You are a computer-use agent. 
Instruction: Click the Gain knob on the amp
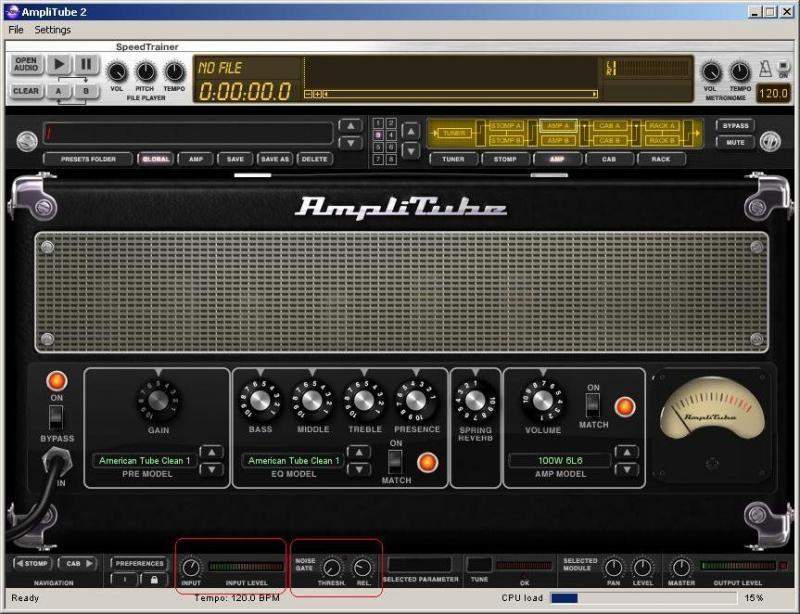tap(157, 401)
